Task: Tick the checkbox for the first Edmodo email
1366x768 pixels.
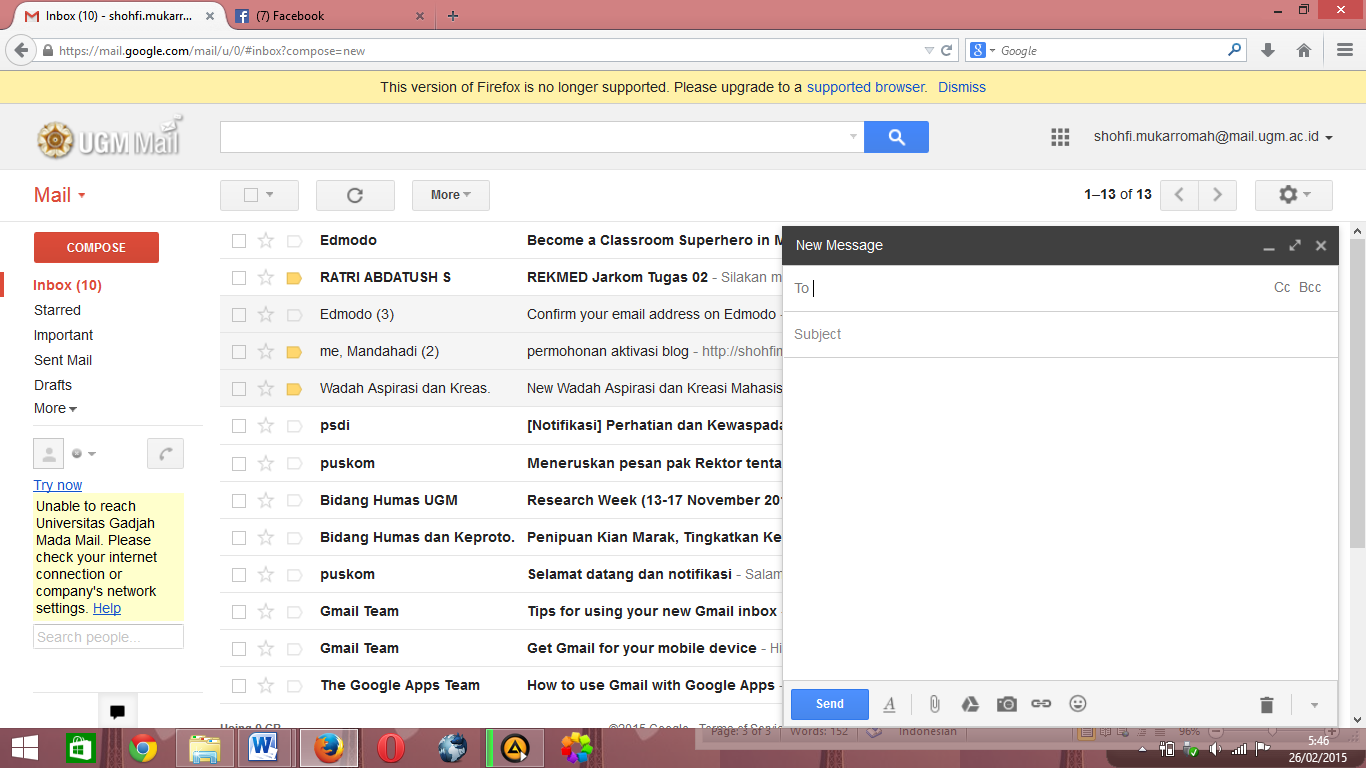Action: point(239,240)
